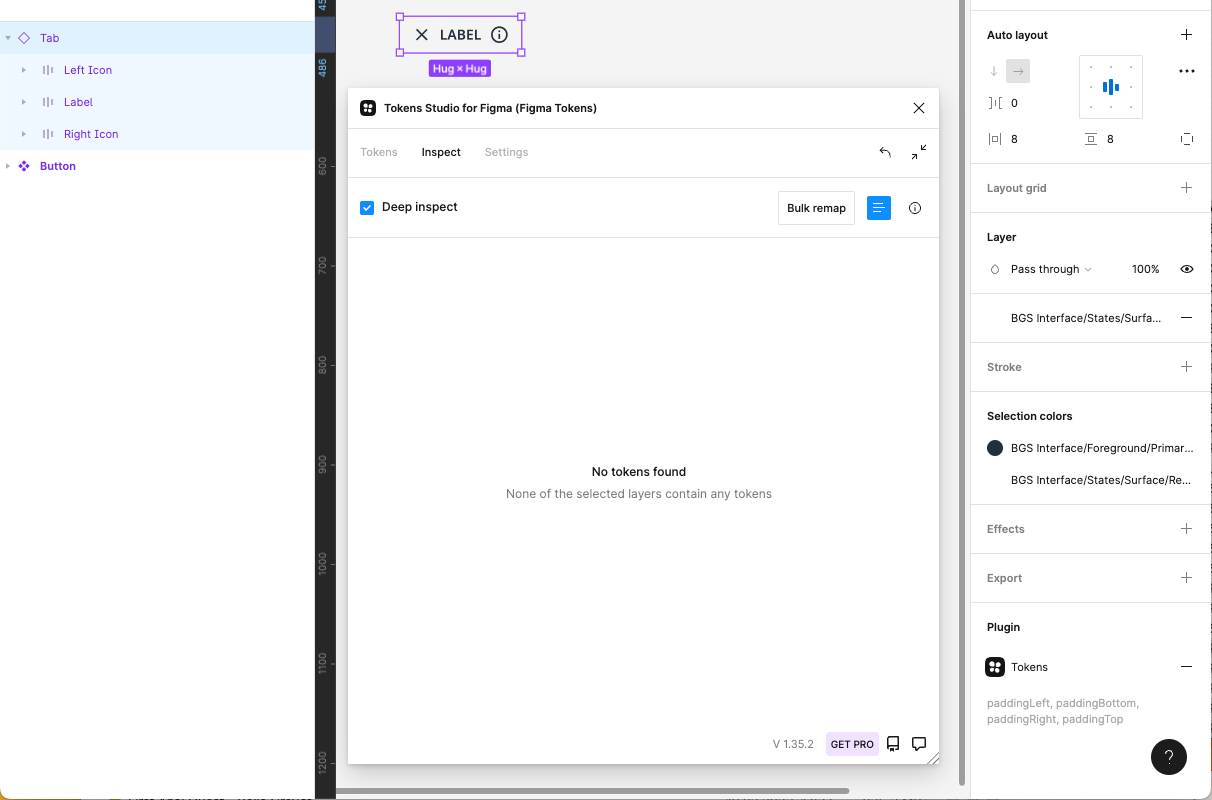Click the LABEL text on canvas
The image size is (1212, 800).
click(x=460, y=35)
